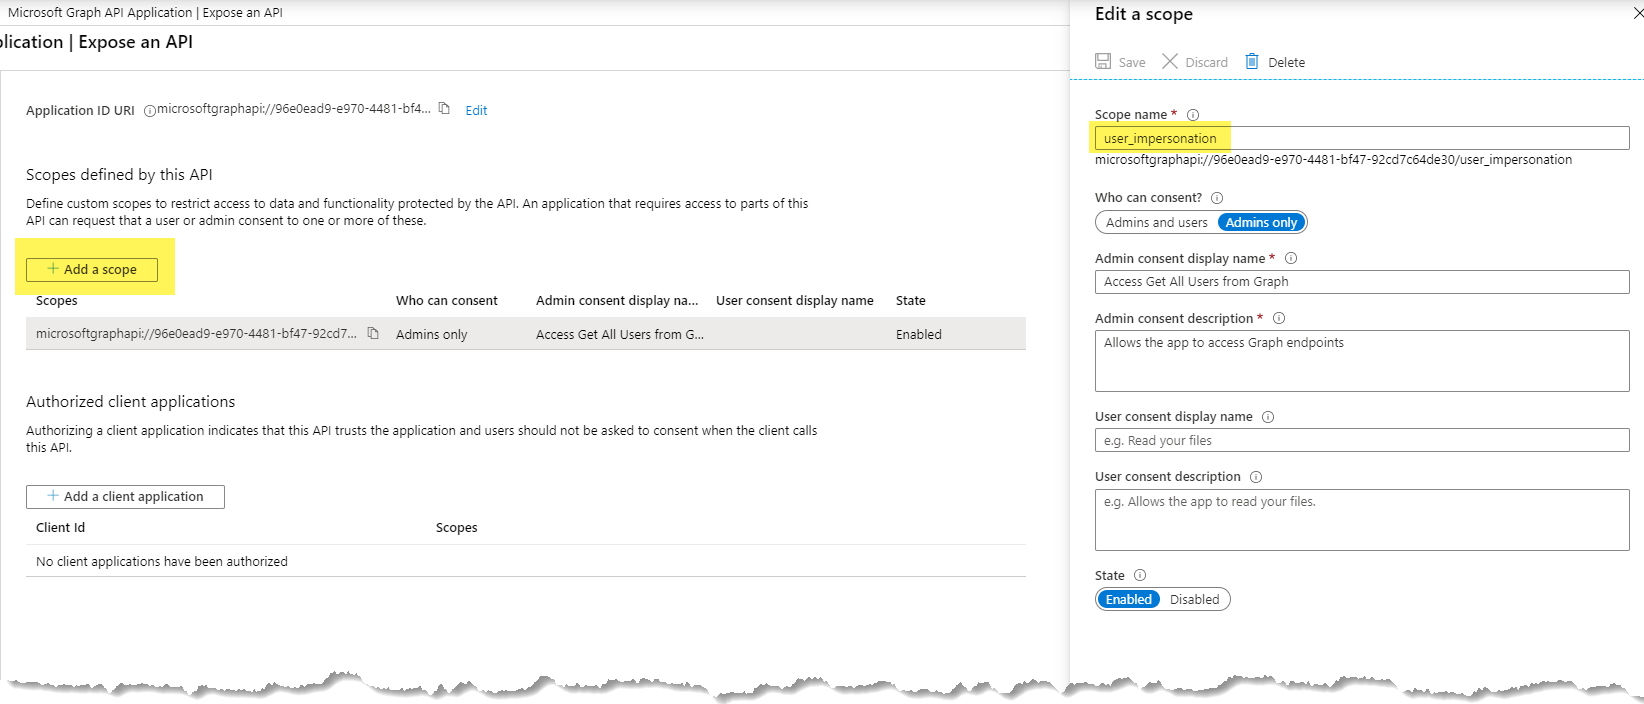The image size is (1644, 704).
Task: Click the Expose an API page heading
Action: [136, 42]
